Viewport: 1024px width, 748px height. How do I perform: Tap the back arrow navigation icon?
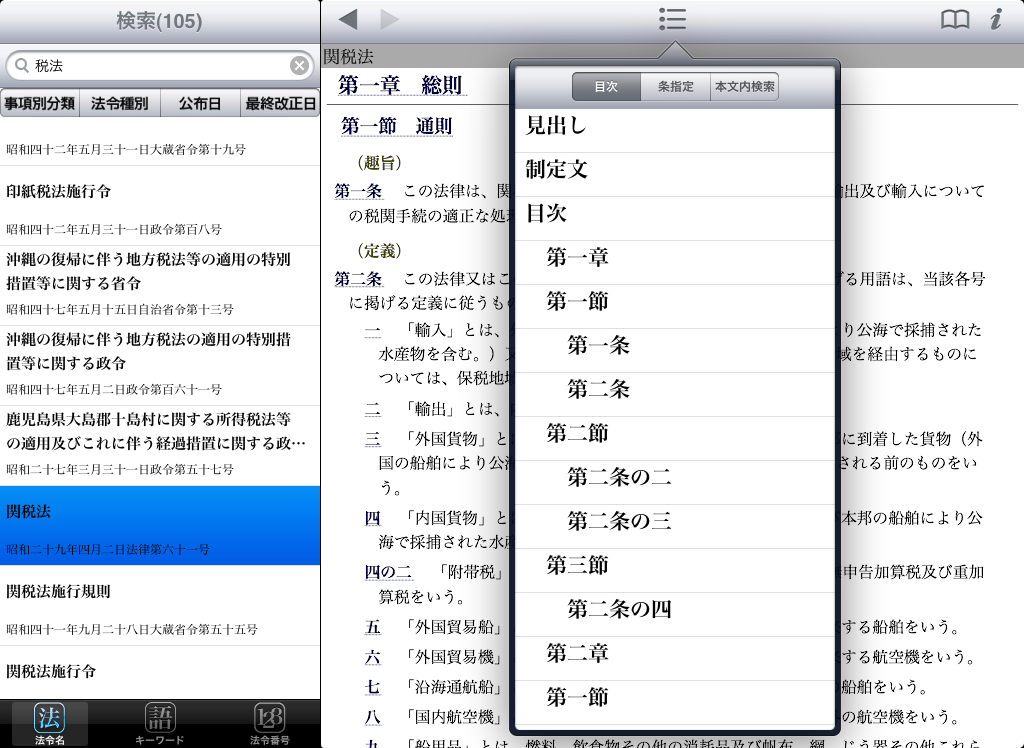click(348, 20)
